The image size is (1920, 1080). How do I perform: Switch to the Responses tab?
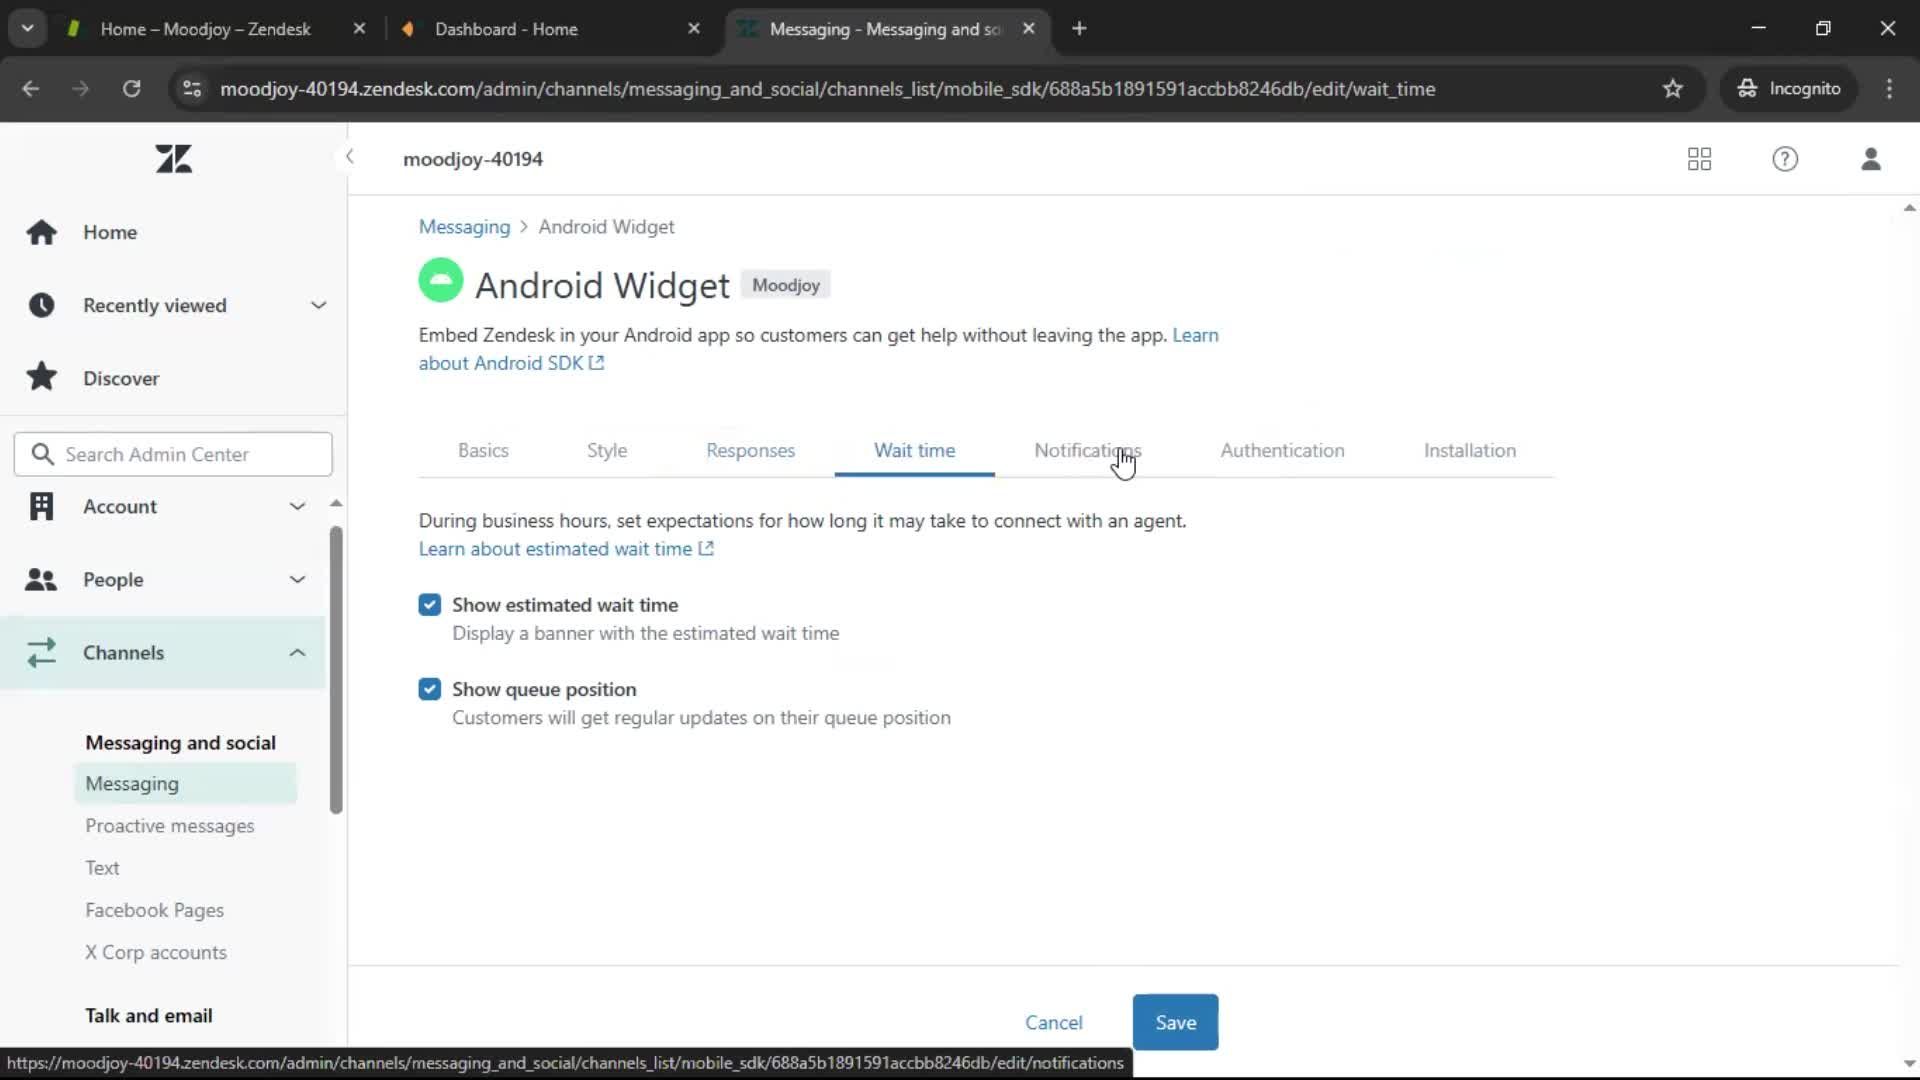coord(750,450)
